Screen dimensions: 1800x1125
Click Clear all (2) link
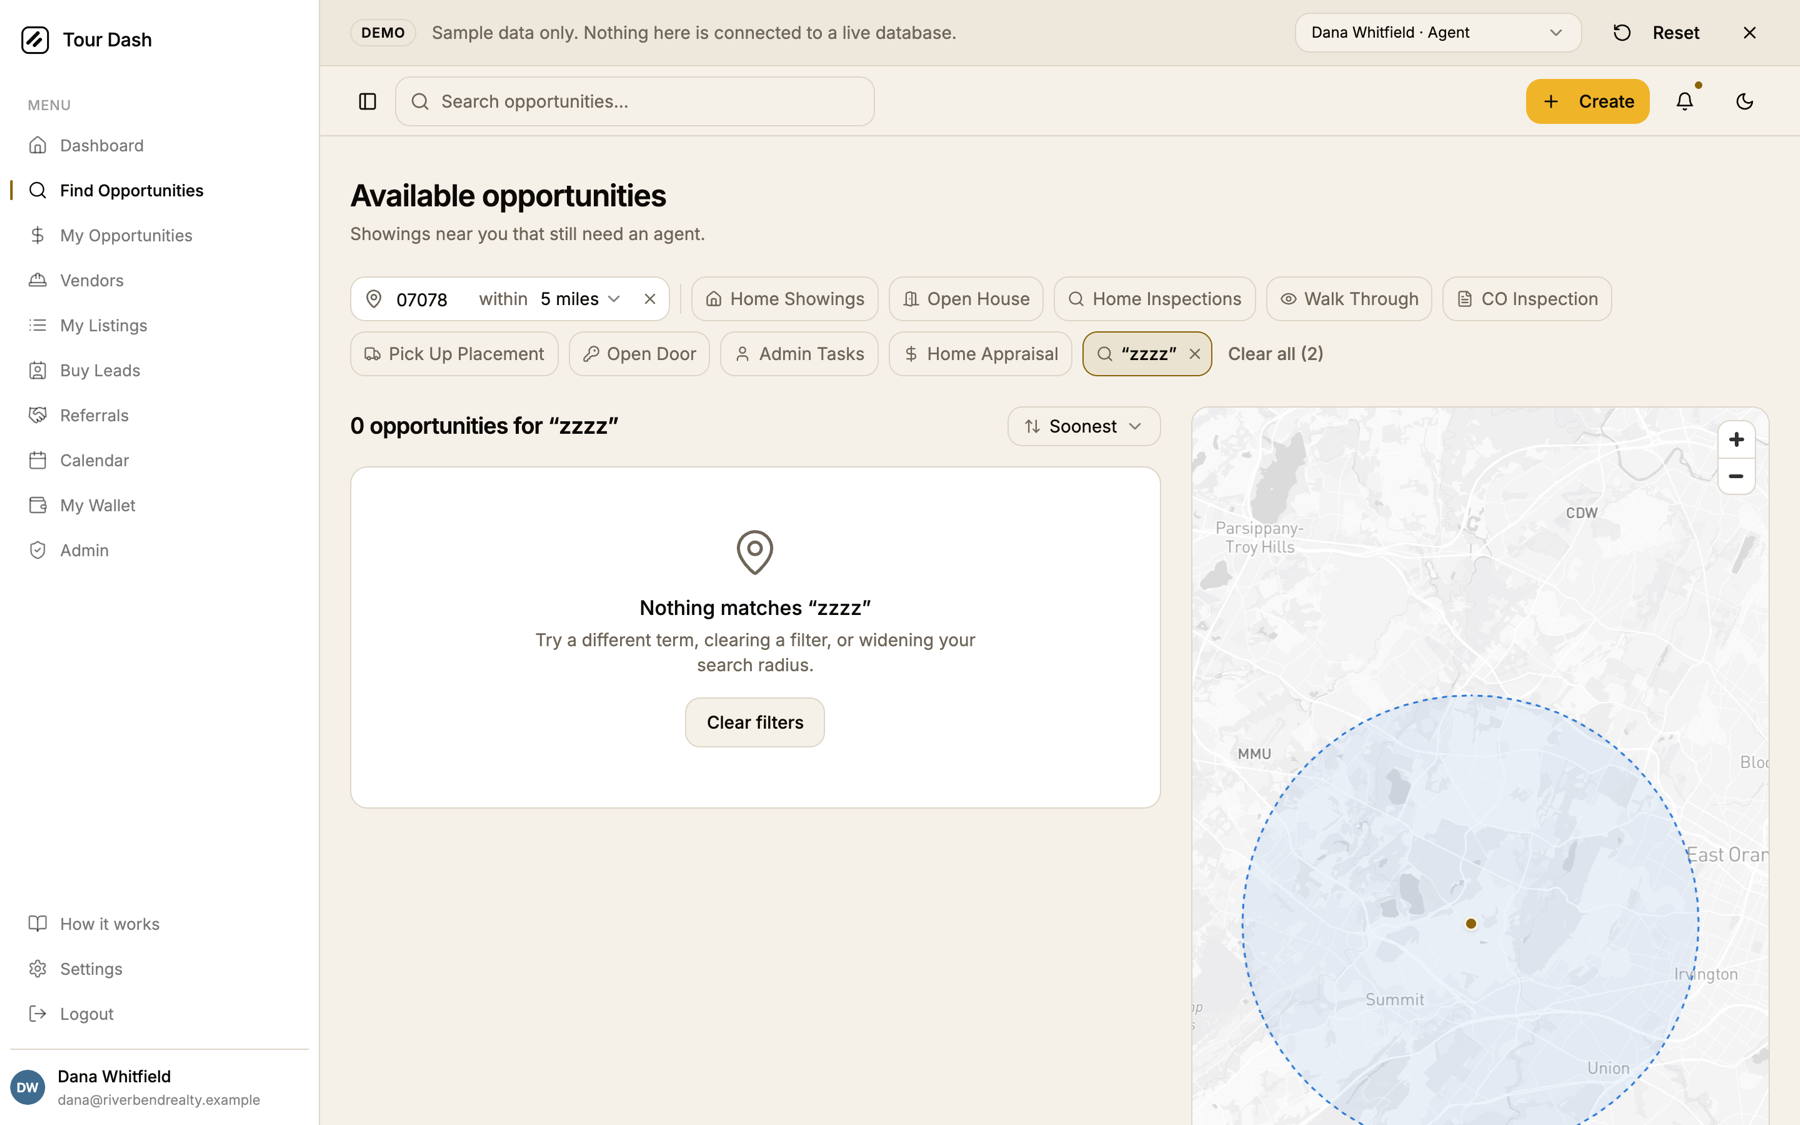[1275, 354]
